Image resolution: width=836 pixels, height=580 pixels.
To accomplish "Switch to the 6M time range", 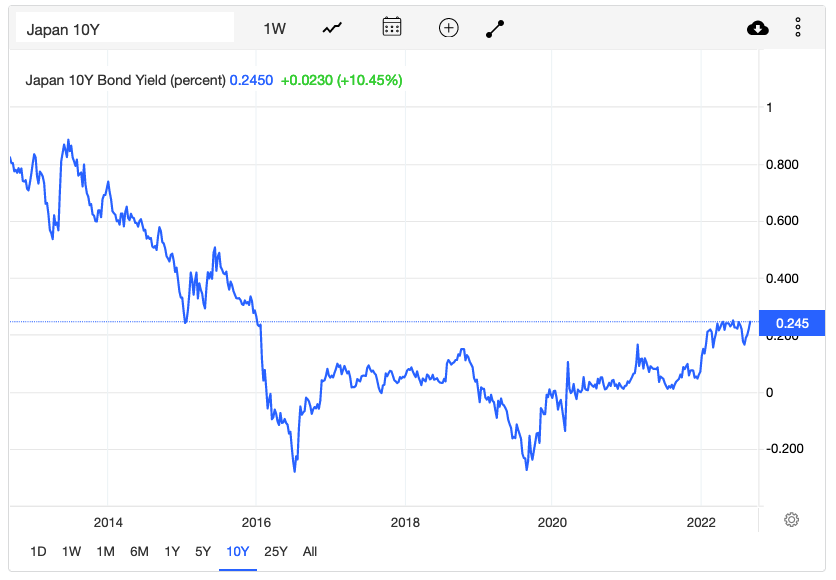I will pyautogui.click(x=139, y=551).
